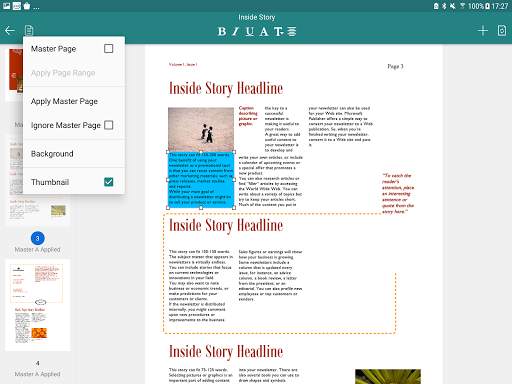
Task: Tap the shopping bag notification icon
Action: (27, 6)
